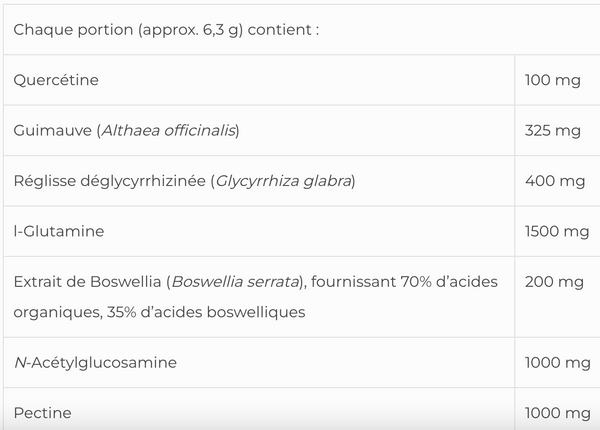Click the Réglisse déglycyrrhizinée ingredient label
Screen dimensions: 600x430
coord(109,181)
